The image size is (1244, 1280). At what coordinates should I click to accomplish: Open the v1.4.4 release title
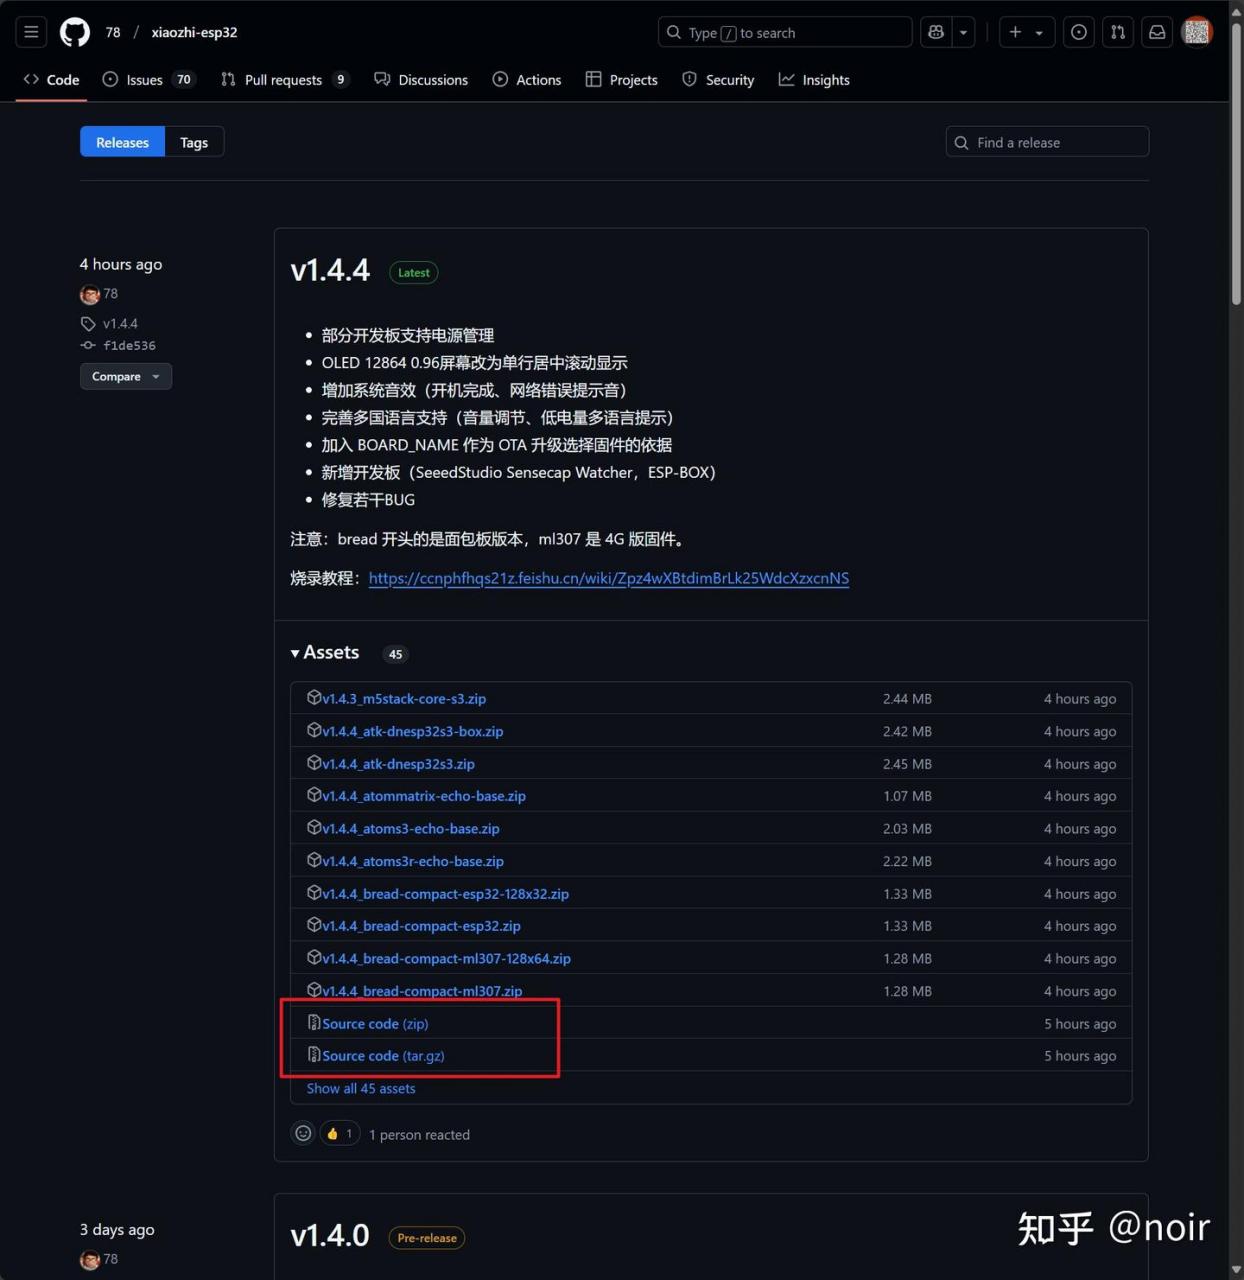click(330, 270)
